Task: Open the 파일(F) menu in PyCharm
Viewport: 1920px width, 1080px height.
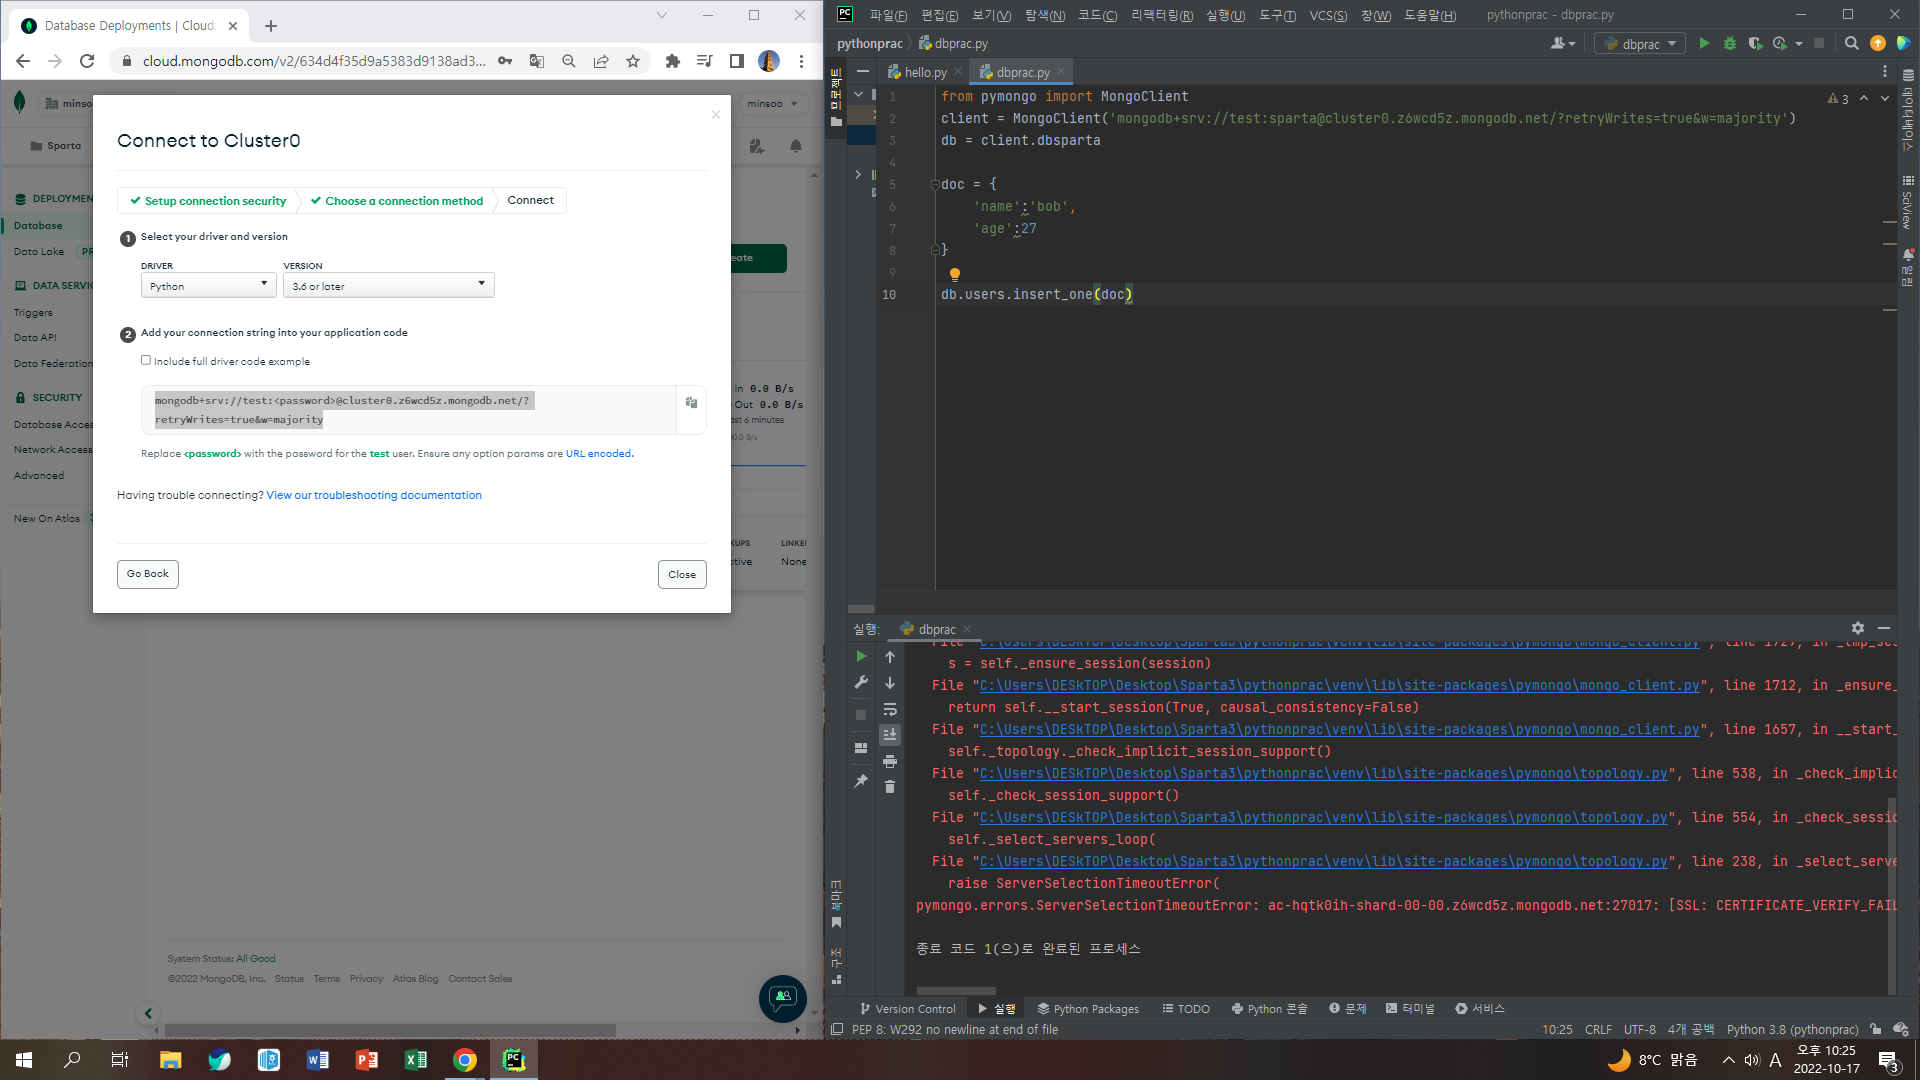Action: tap(888, 15)
